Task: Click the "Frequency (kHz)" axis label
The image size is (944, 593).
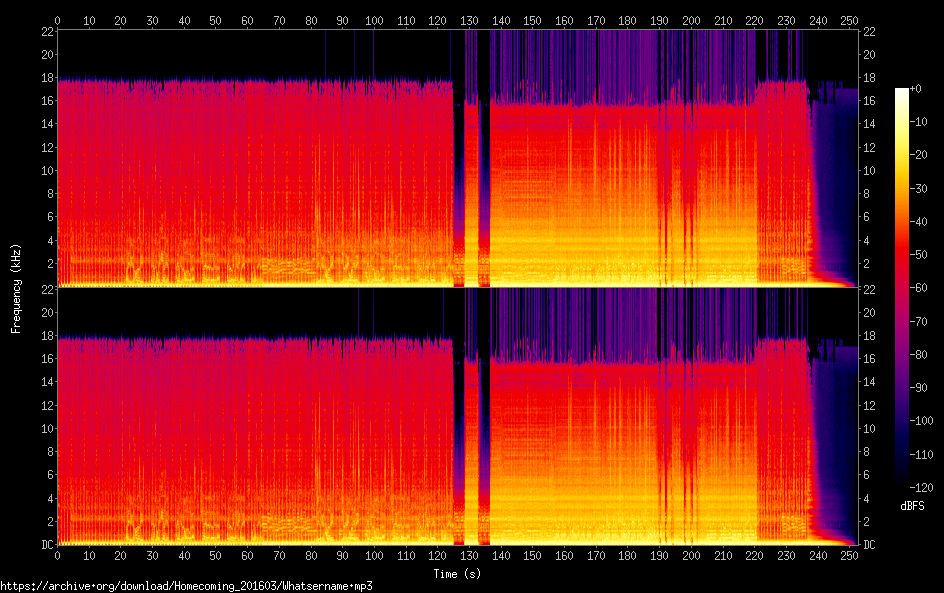Action: coord(16,288)
